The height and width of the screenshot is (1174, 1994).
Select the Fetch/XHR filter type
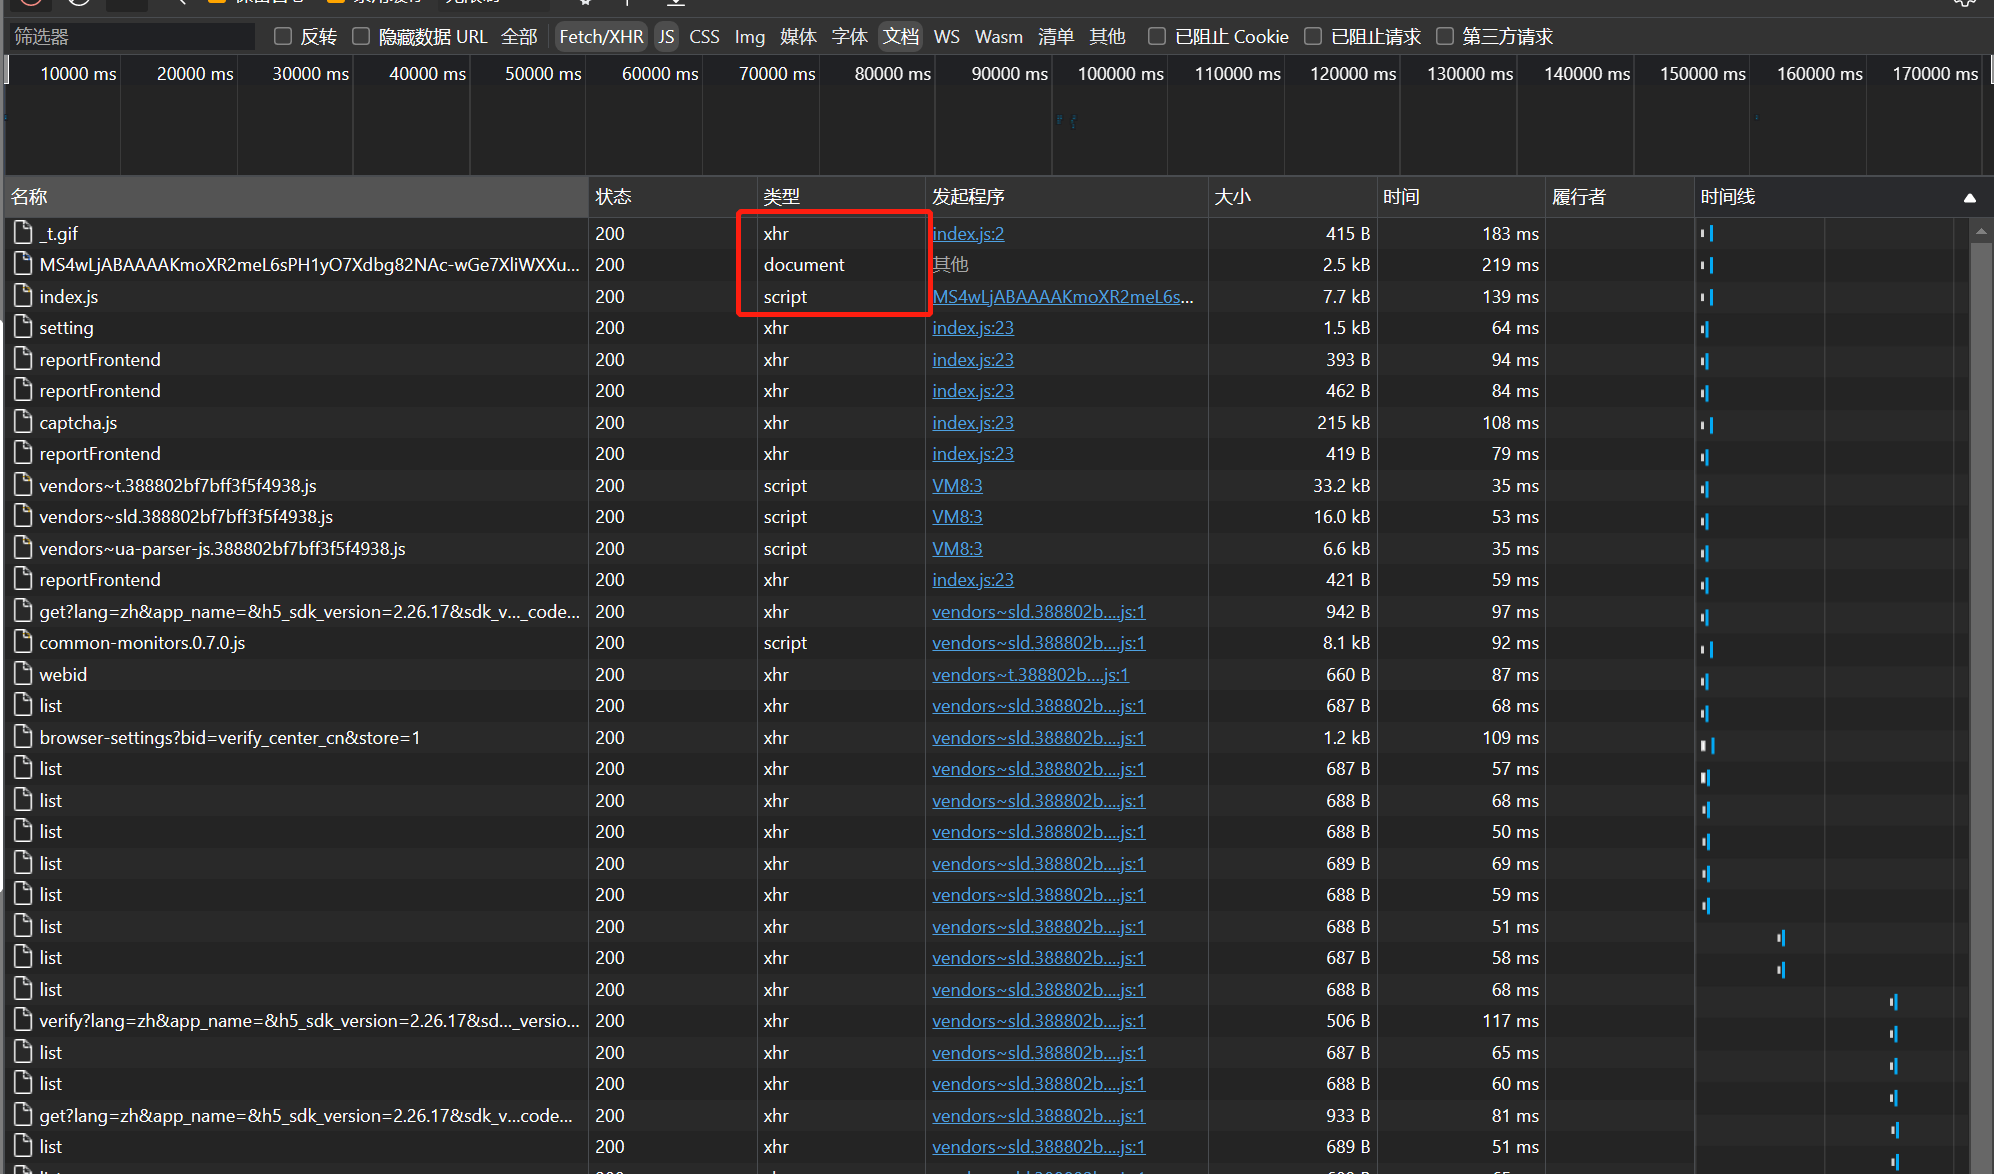(x=601, y=37)
